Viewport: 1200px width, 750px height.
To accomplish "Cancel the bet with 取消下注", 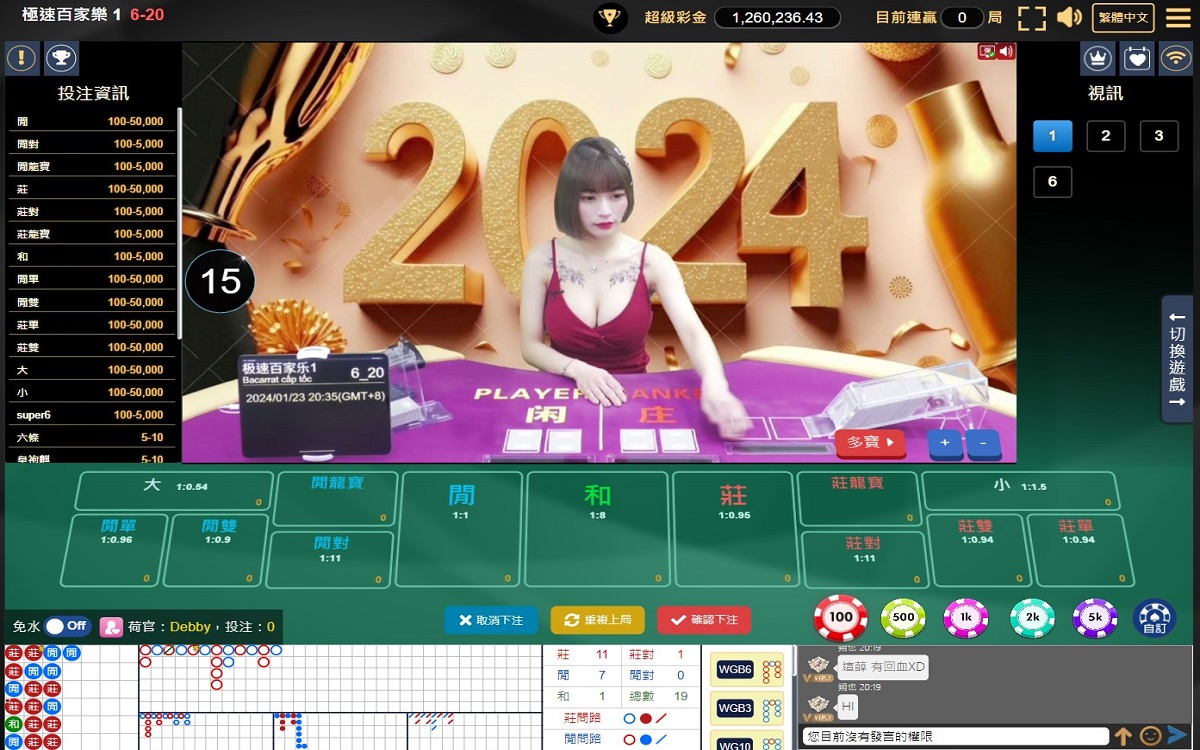I will click(x=490, y=620).
